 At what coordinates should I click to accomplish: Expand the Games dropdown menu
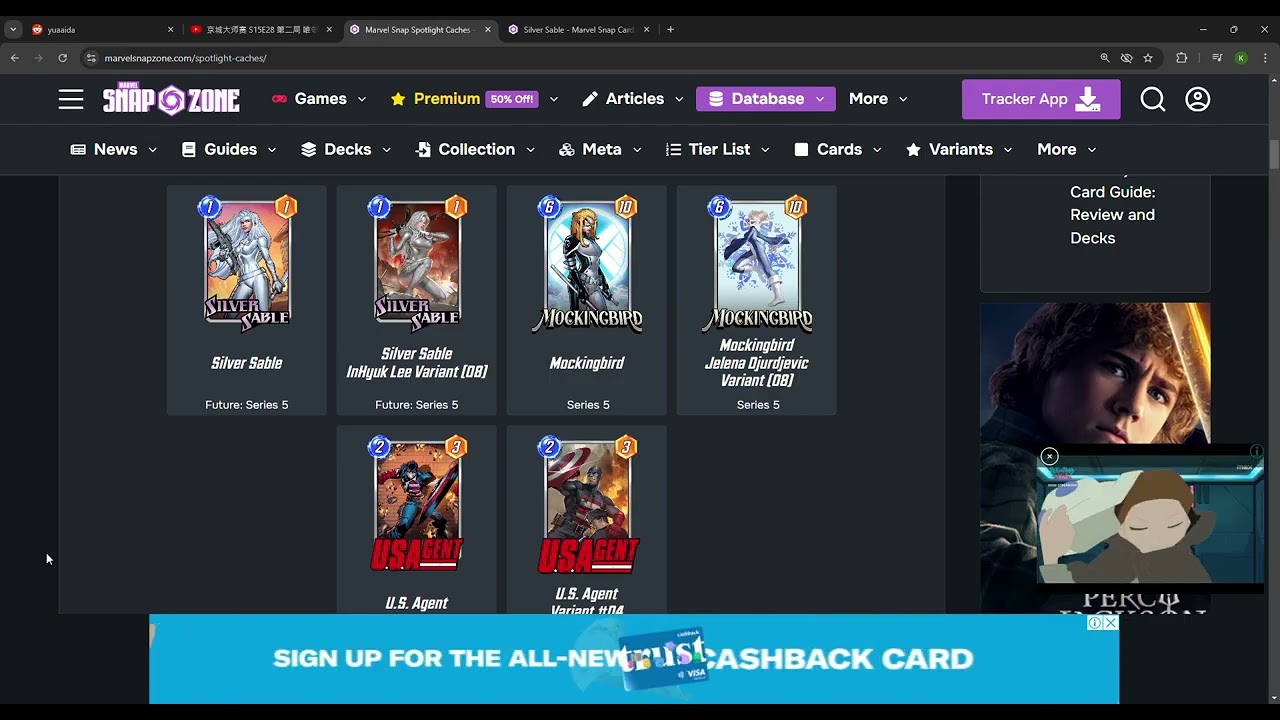pos(319,99)
